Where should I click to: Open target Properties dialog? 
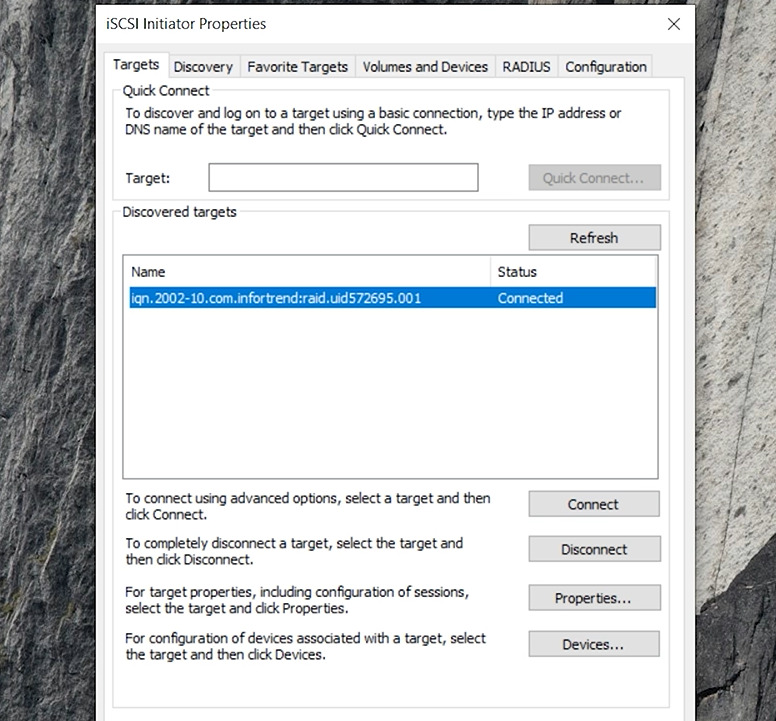pos(594,597)
